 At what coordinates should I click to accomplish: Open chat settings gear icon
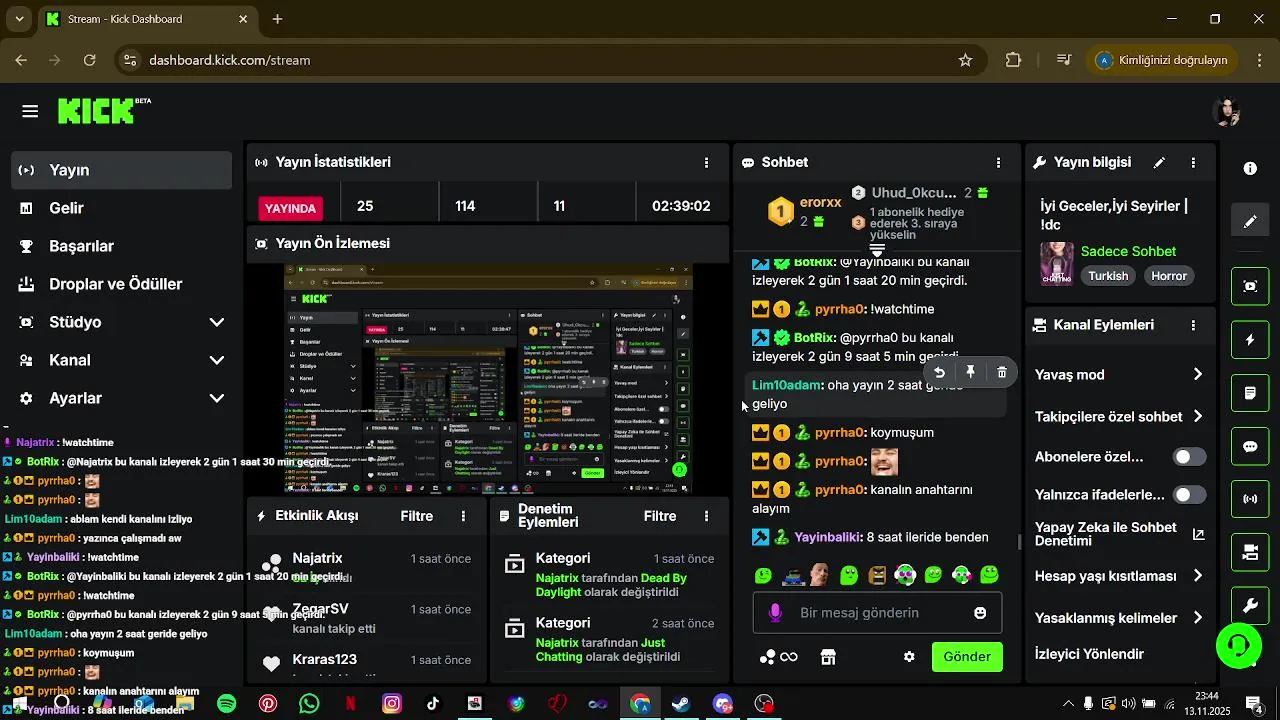(909, 657)
